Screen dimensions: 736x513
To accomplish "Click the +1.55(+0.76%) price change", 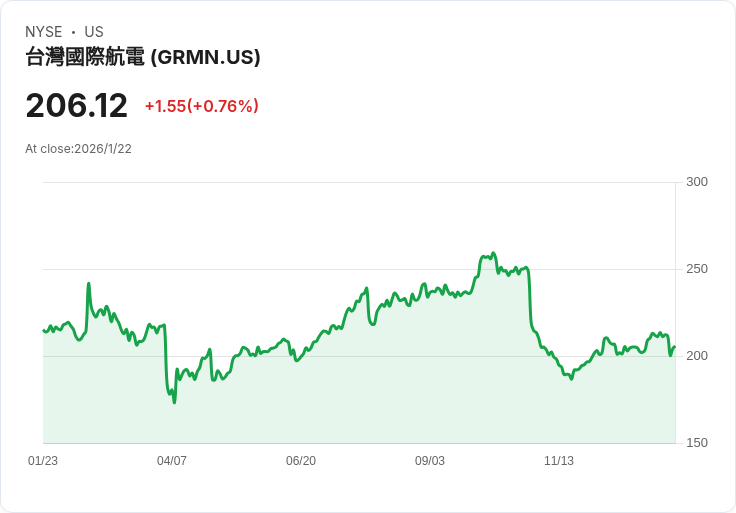I will pos(202,106).
